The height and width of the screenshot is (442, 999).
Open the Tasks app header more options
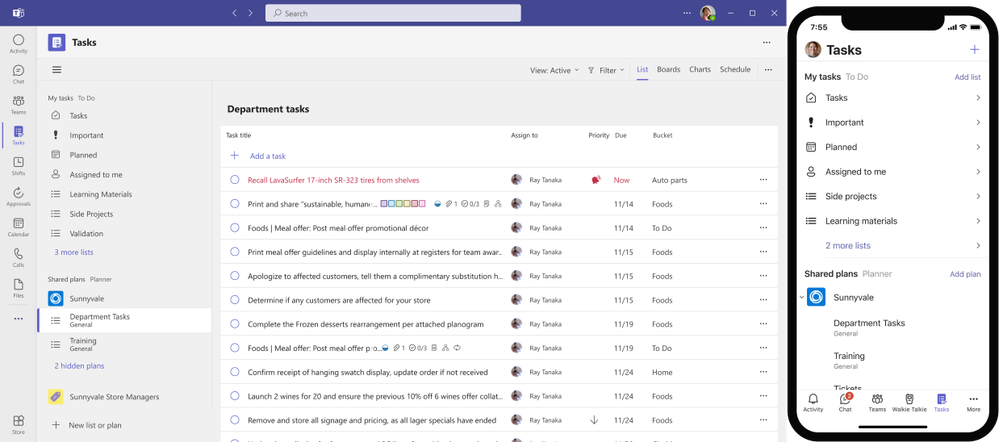click(766, 43)
